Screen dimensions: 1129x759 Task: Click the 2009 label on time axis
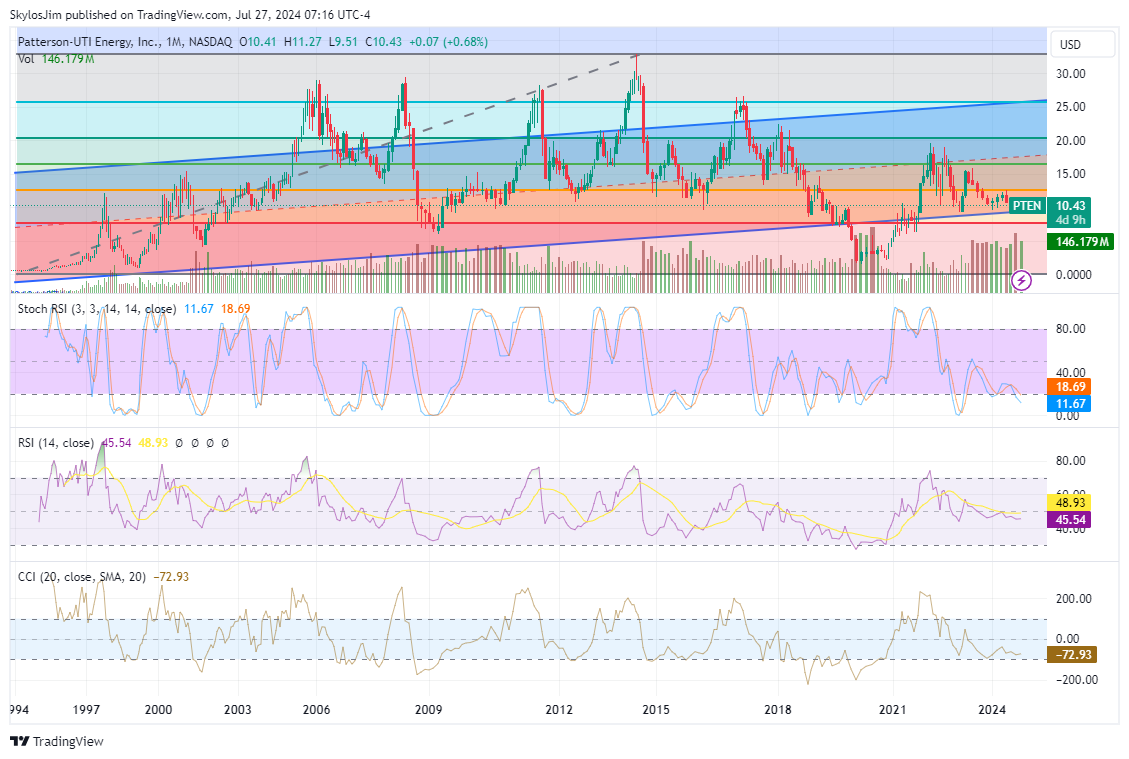click(428, 709)
